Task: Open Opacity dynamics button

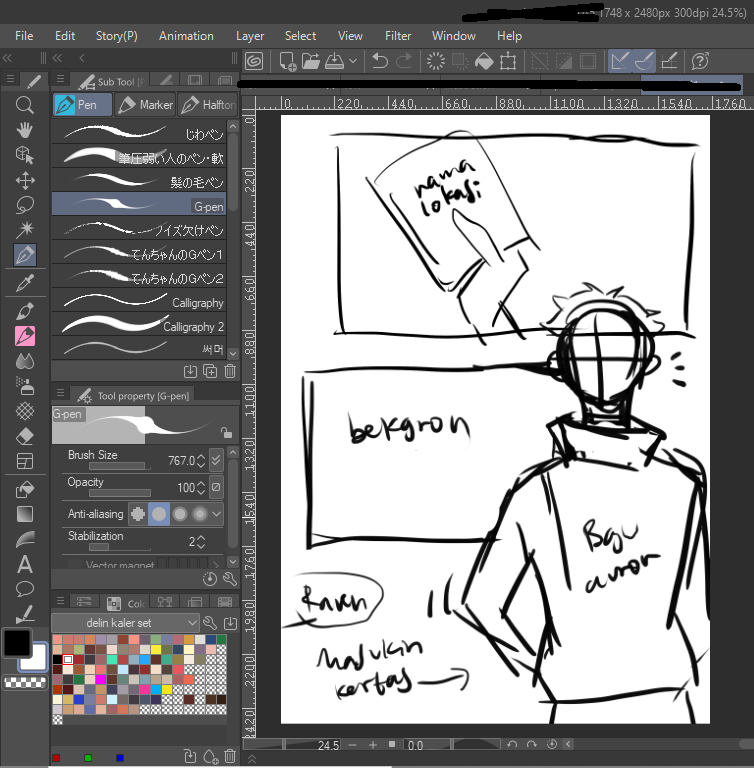Action: click(216, 487)
